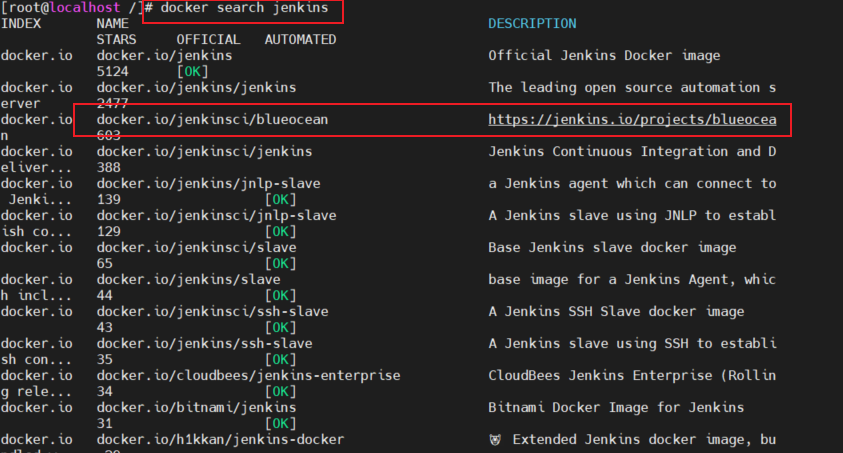Click 'A Jenkins slave using JNLP to establ' description
The image size is (843, 453).
[632, 216]
